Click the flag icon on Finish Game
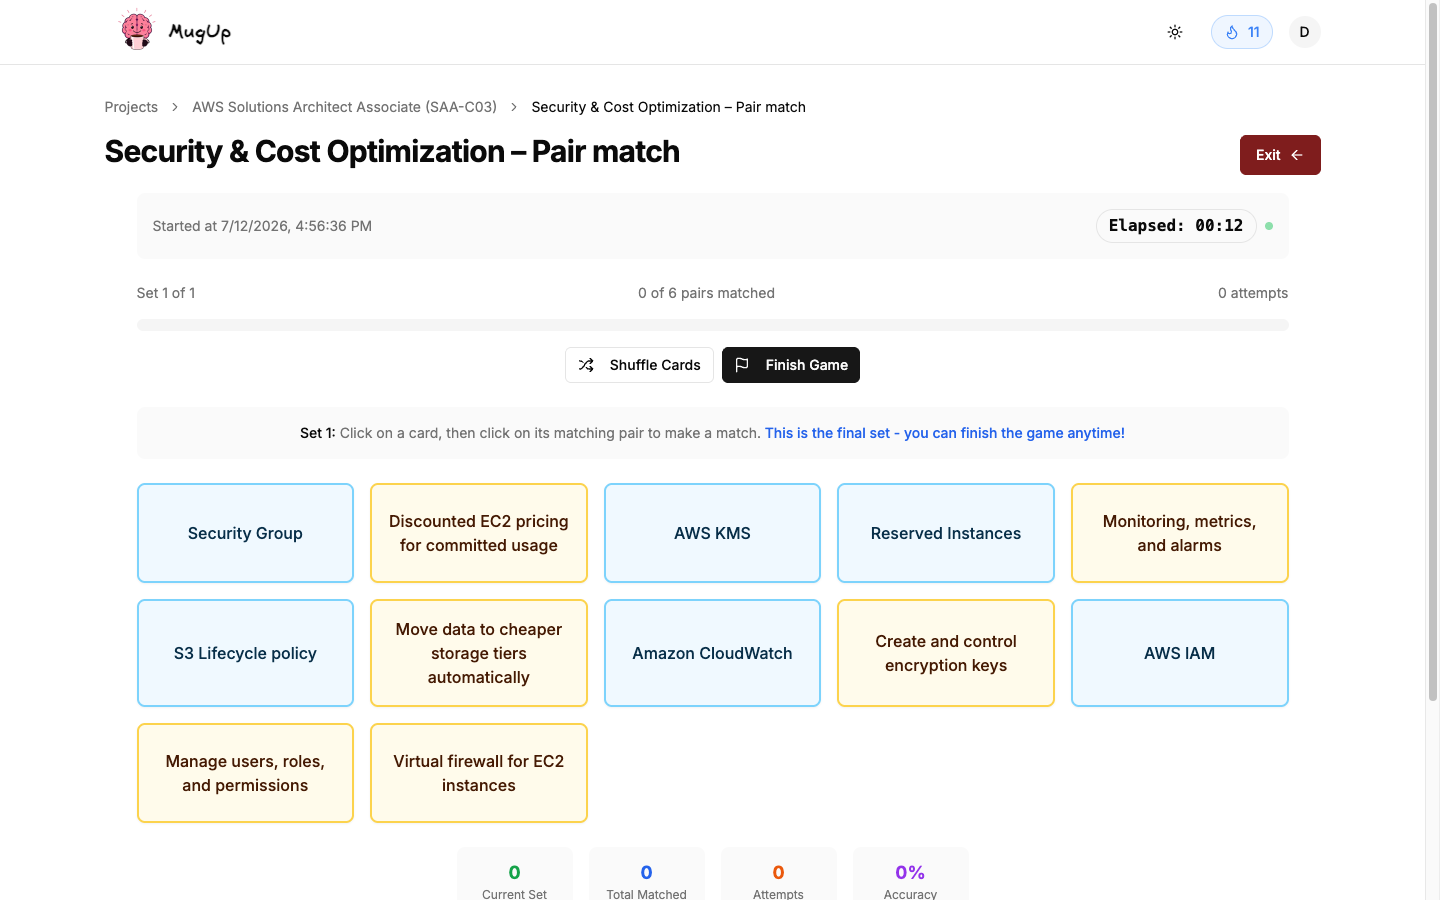Screen dimensions: 1440x900 tap(742, 365)
